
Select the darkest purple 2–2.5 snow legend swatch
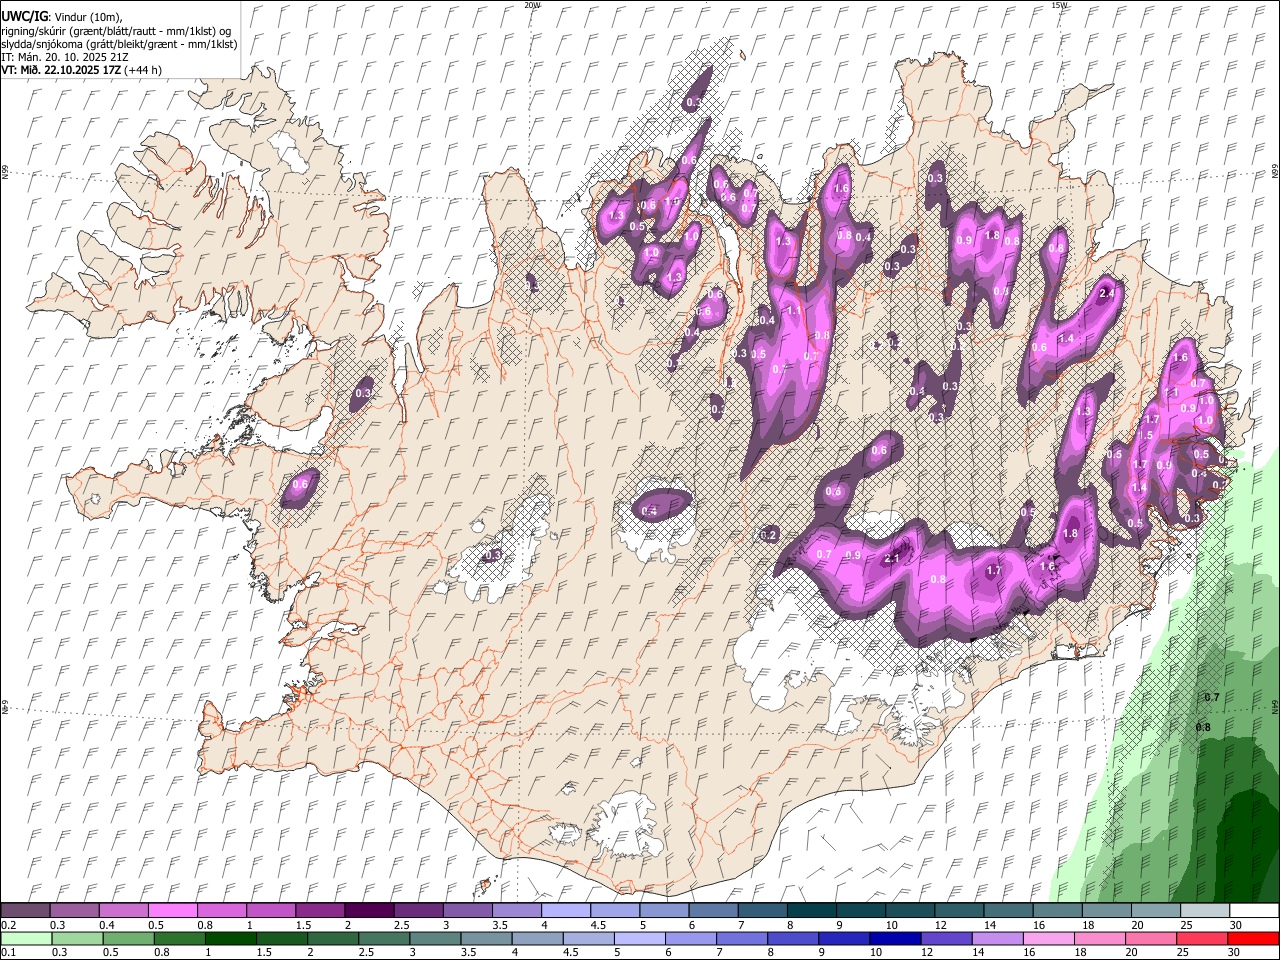click(x=369, y=910)
